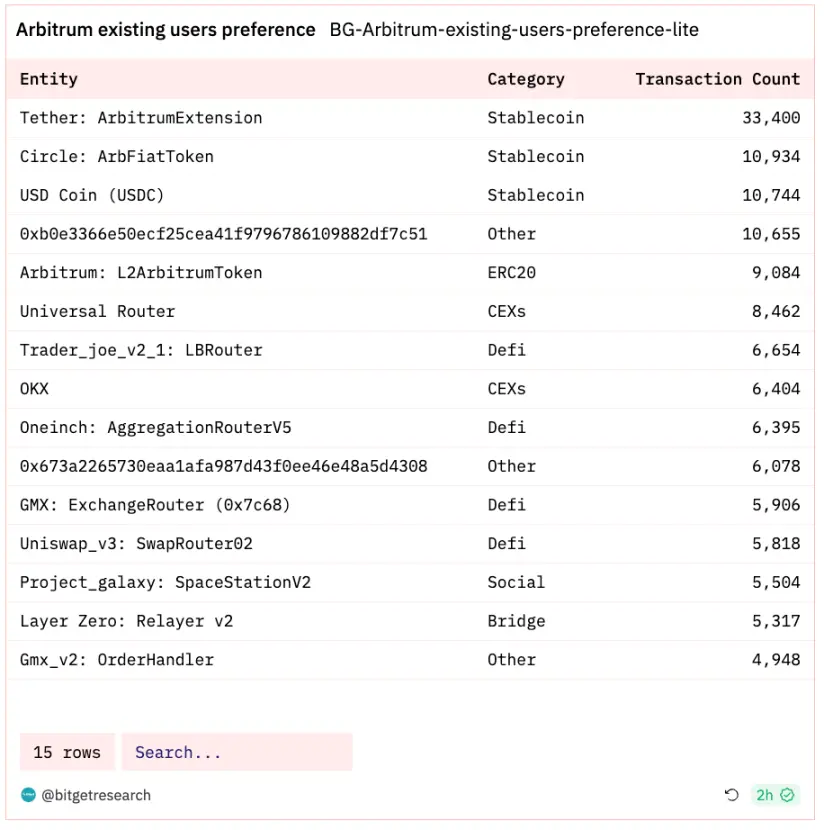Open the @bitgetresearch profile link

96,795
